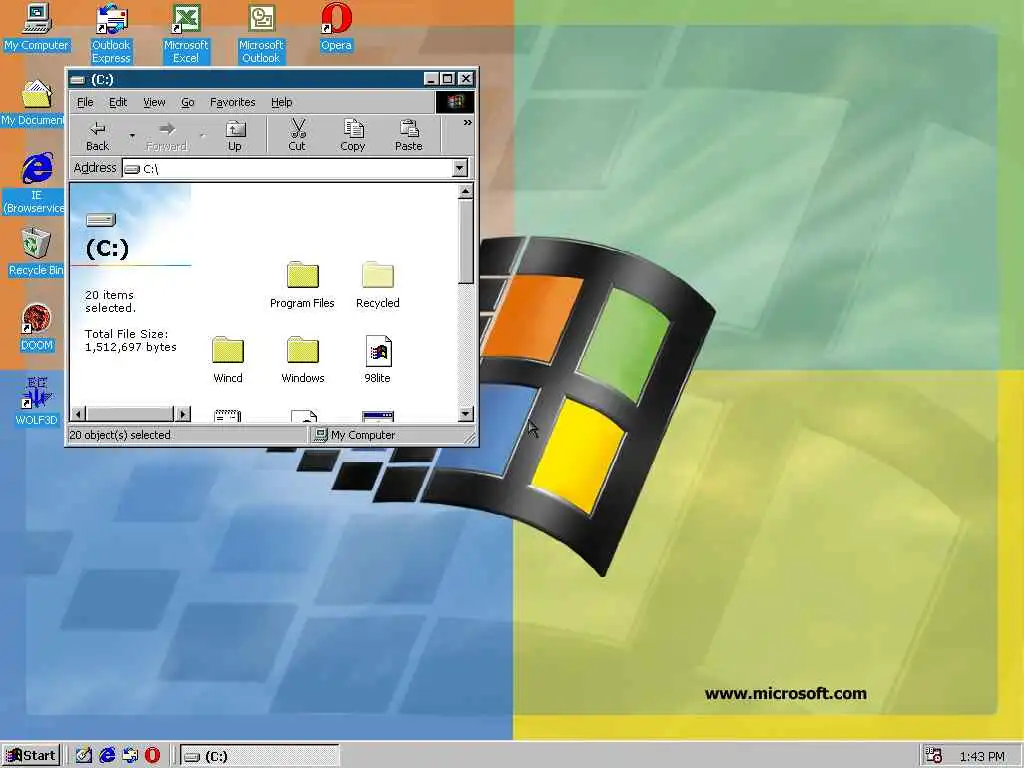
Task: Click the '20 items selected.' text
Action: 110,301
